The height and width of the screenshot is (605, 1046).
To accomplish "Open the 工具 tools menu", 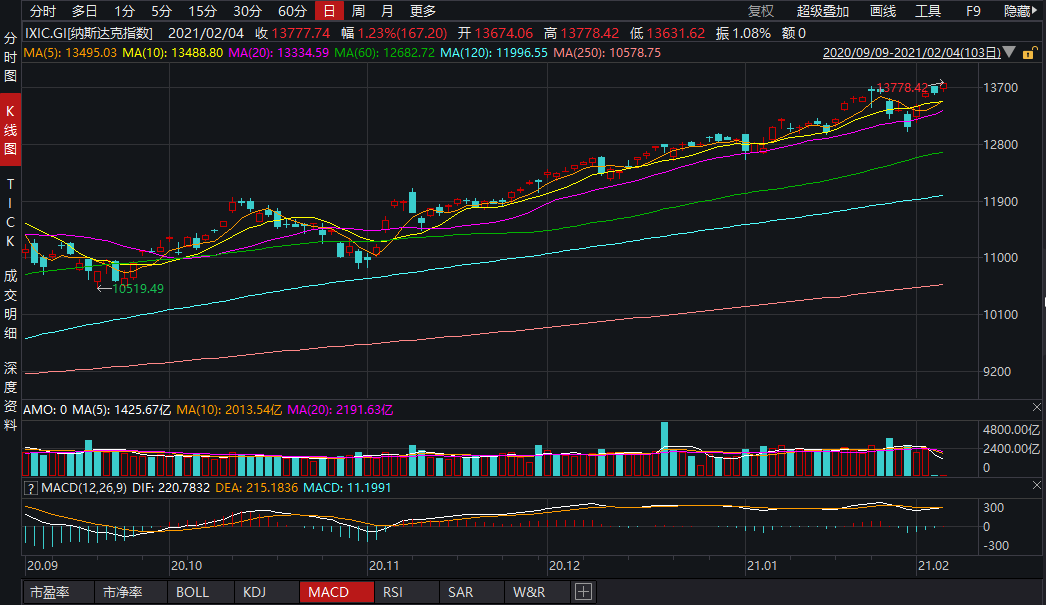I will (x=929, y=11).
